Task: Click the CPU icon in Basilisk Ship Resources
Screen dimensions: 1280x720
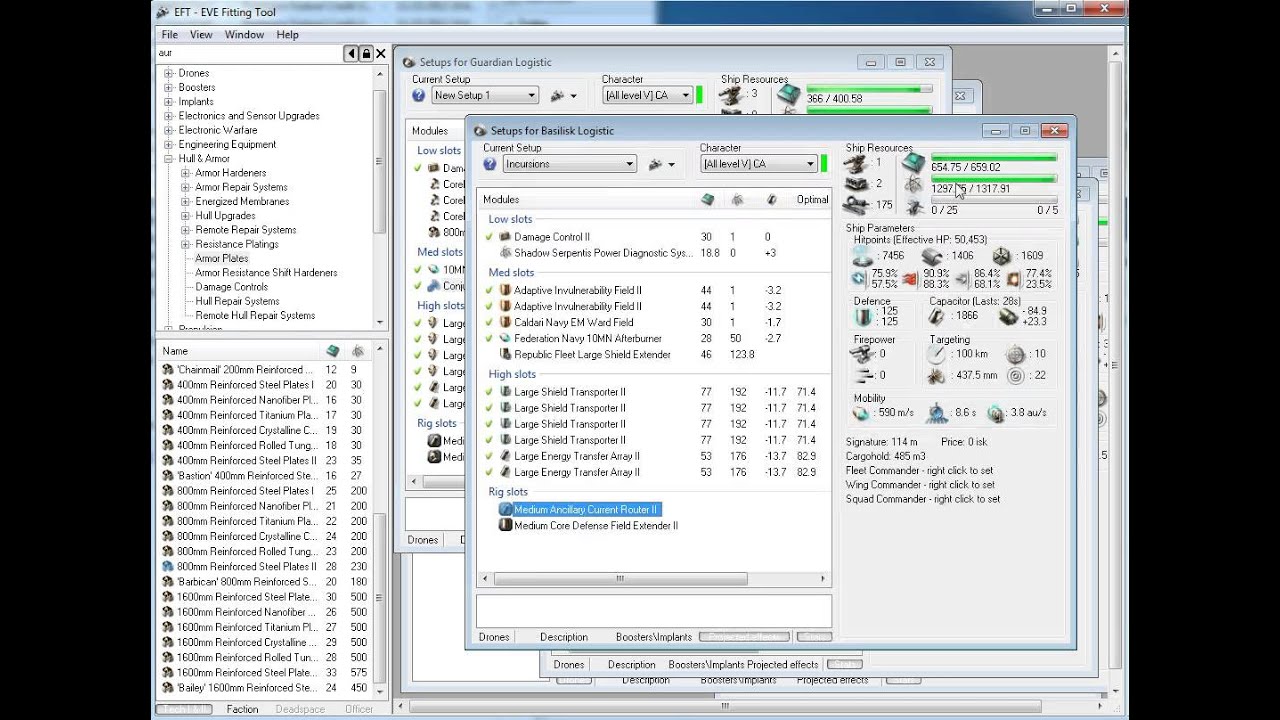Action: point(913,163)
